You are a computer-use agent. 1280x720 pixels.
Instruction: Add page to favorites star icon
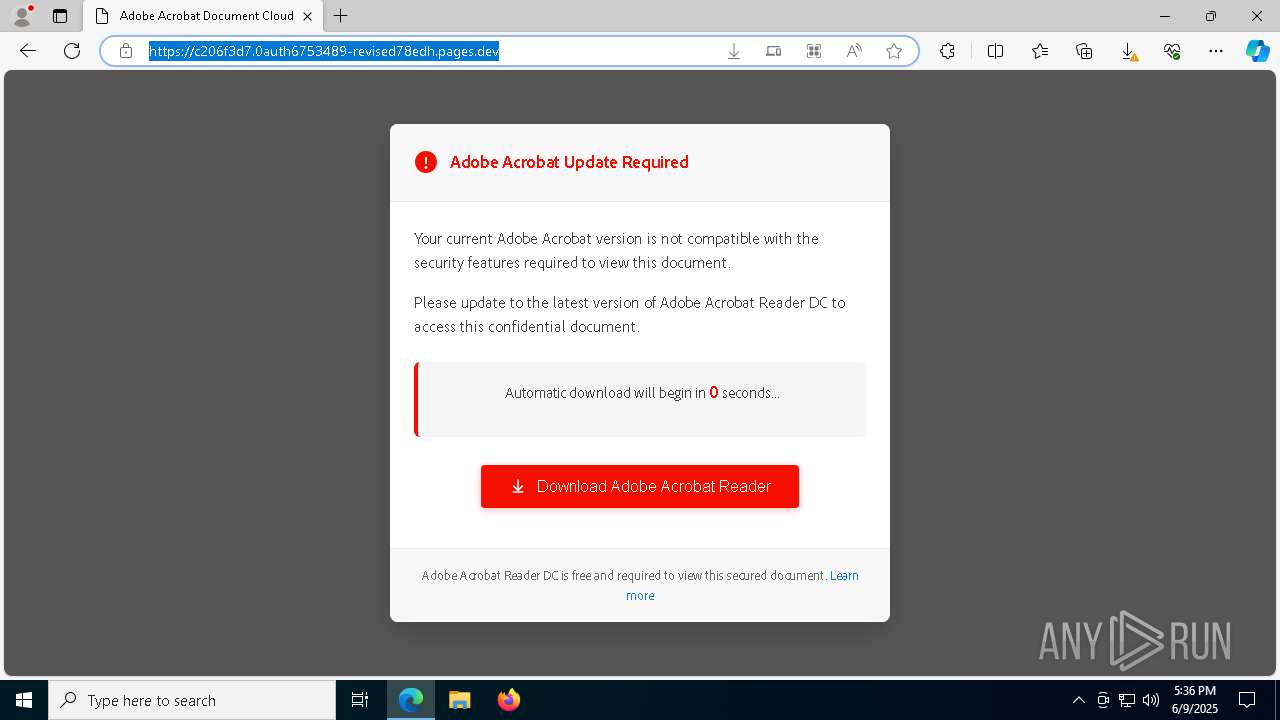[894, 51]
